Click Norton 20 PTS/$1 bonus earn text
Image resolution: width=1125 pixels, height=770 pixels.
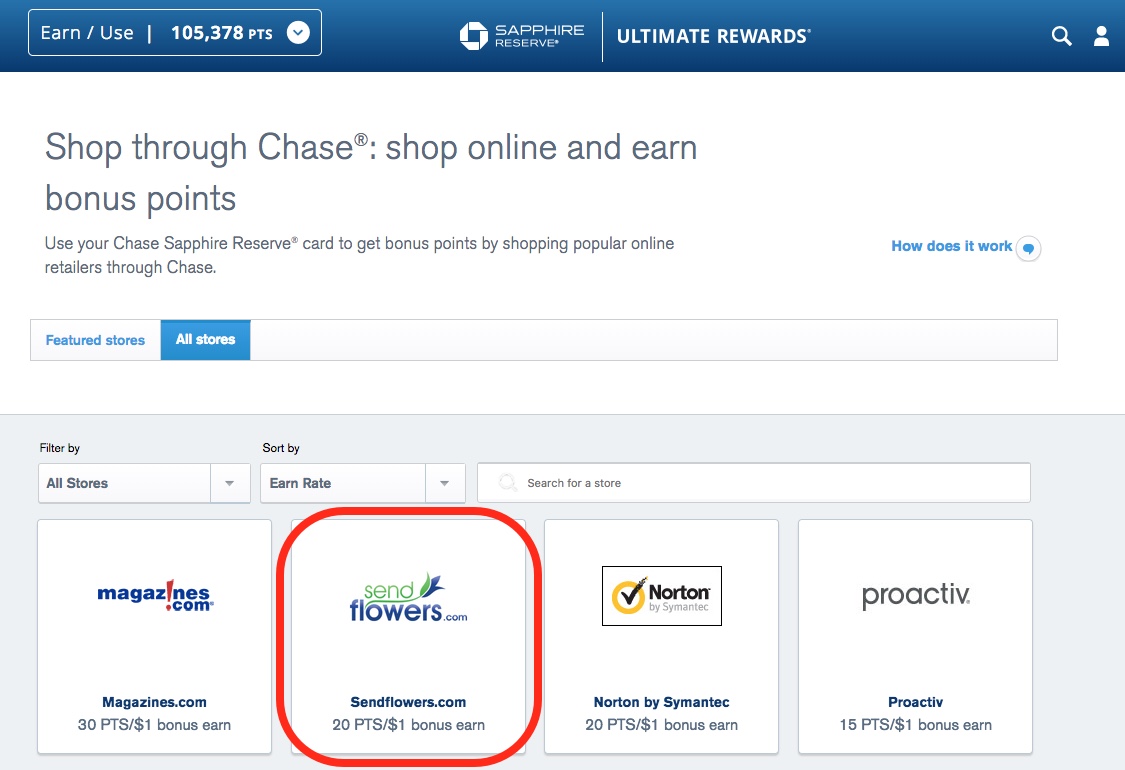click(x=662, y=725)
